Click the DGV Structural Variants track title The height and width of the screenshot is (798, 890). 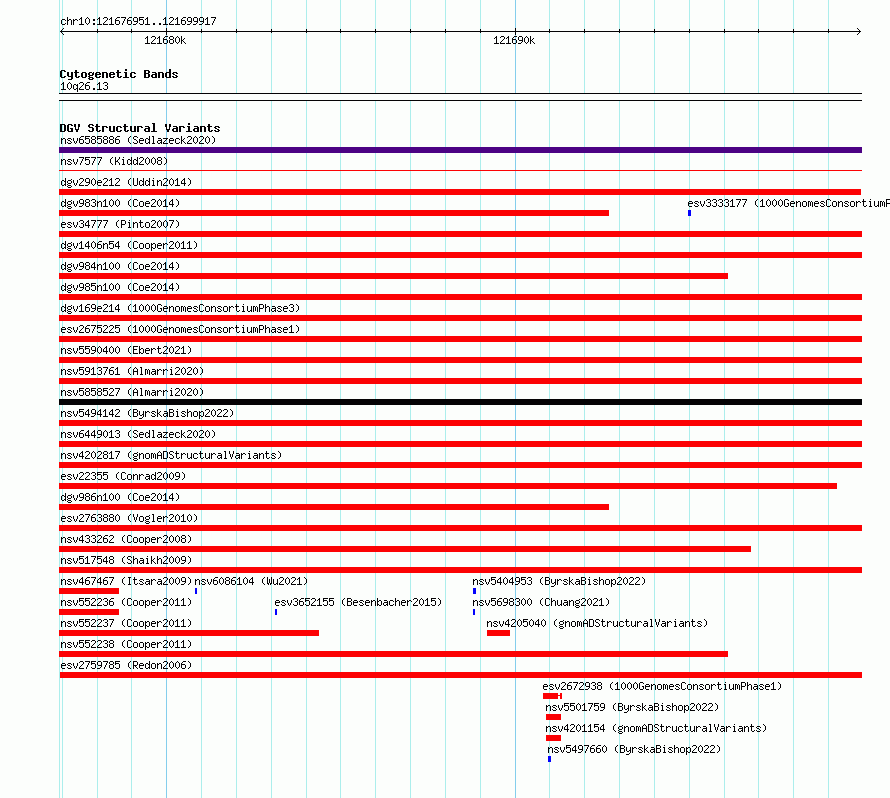(x=140, y=128)
